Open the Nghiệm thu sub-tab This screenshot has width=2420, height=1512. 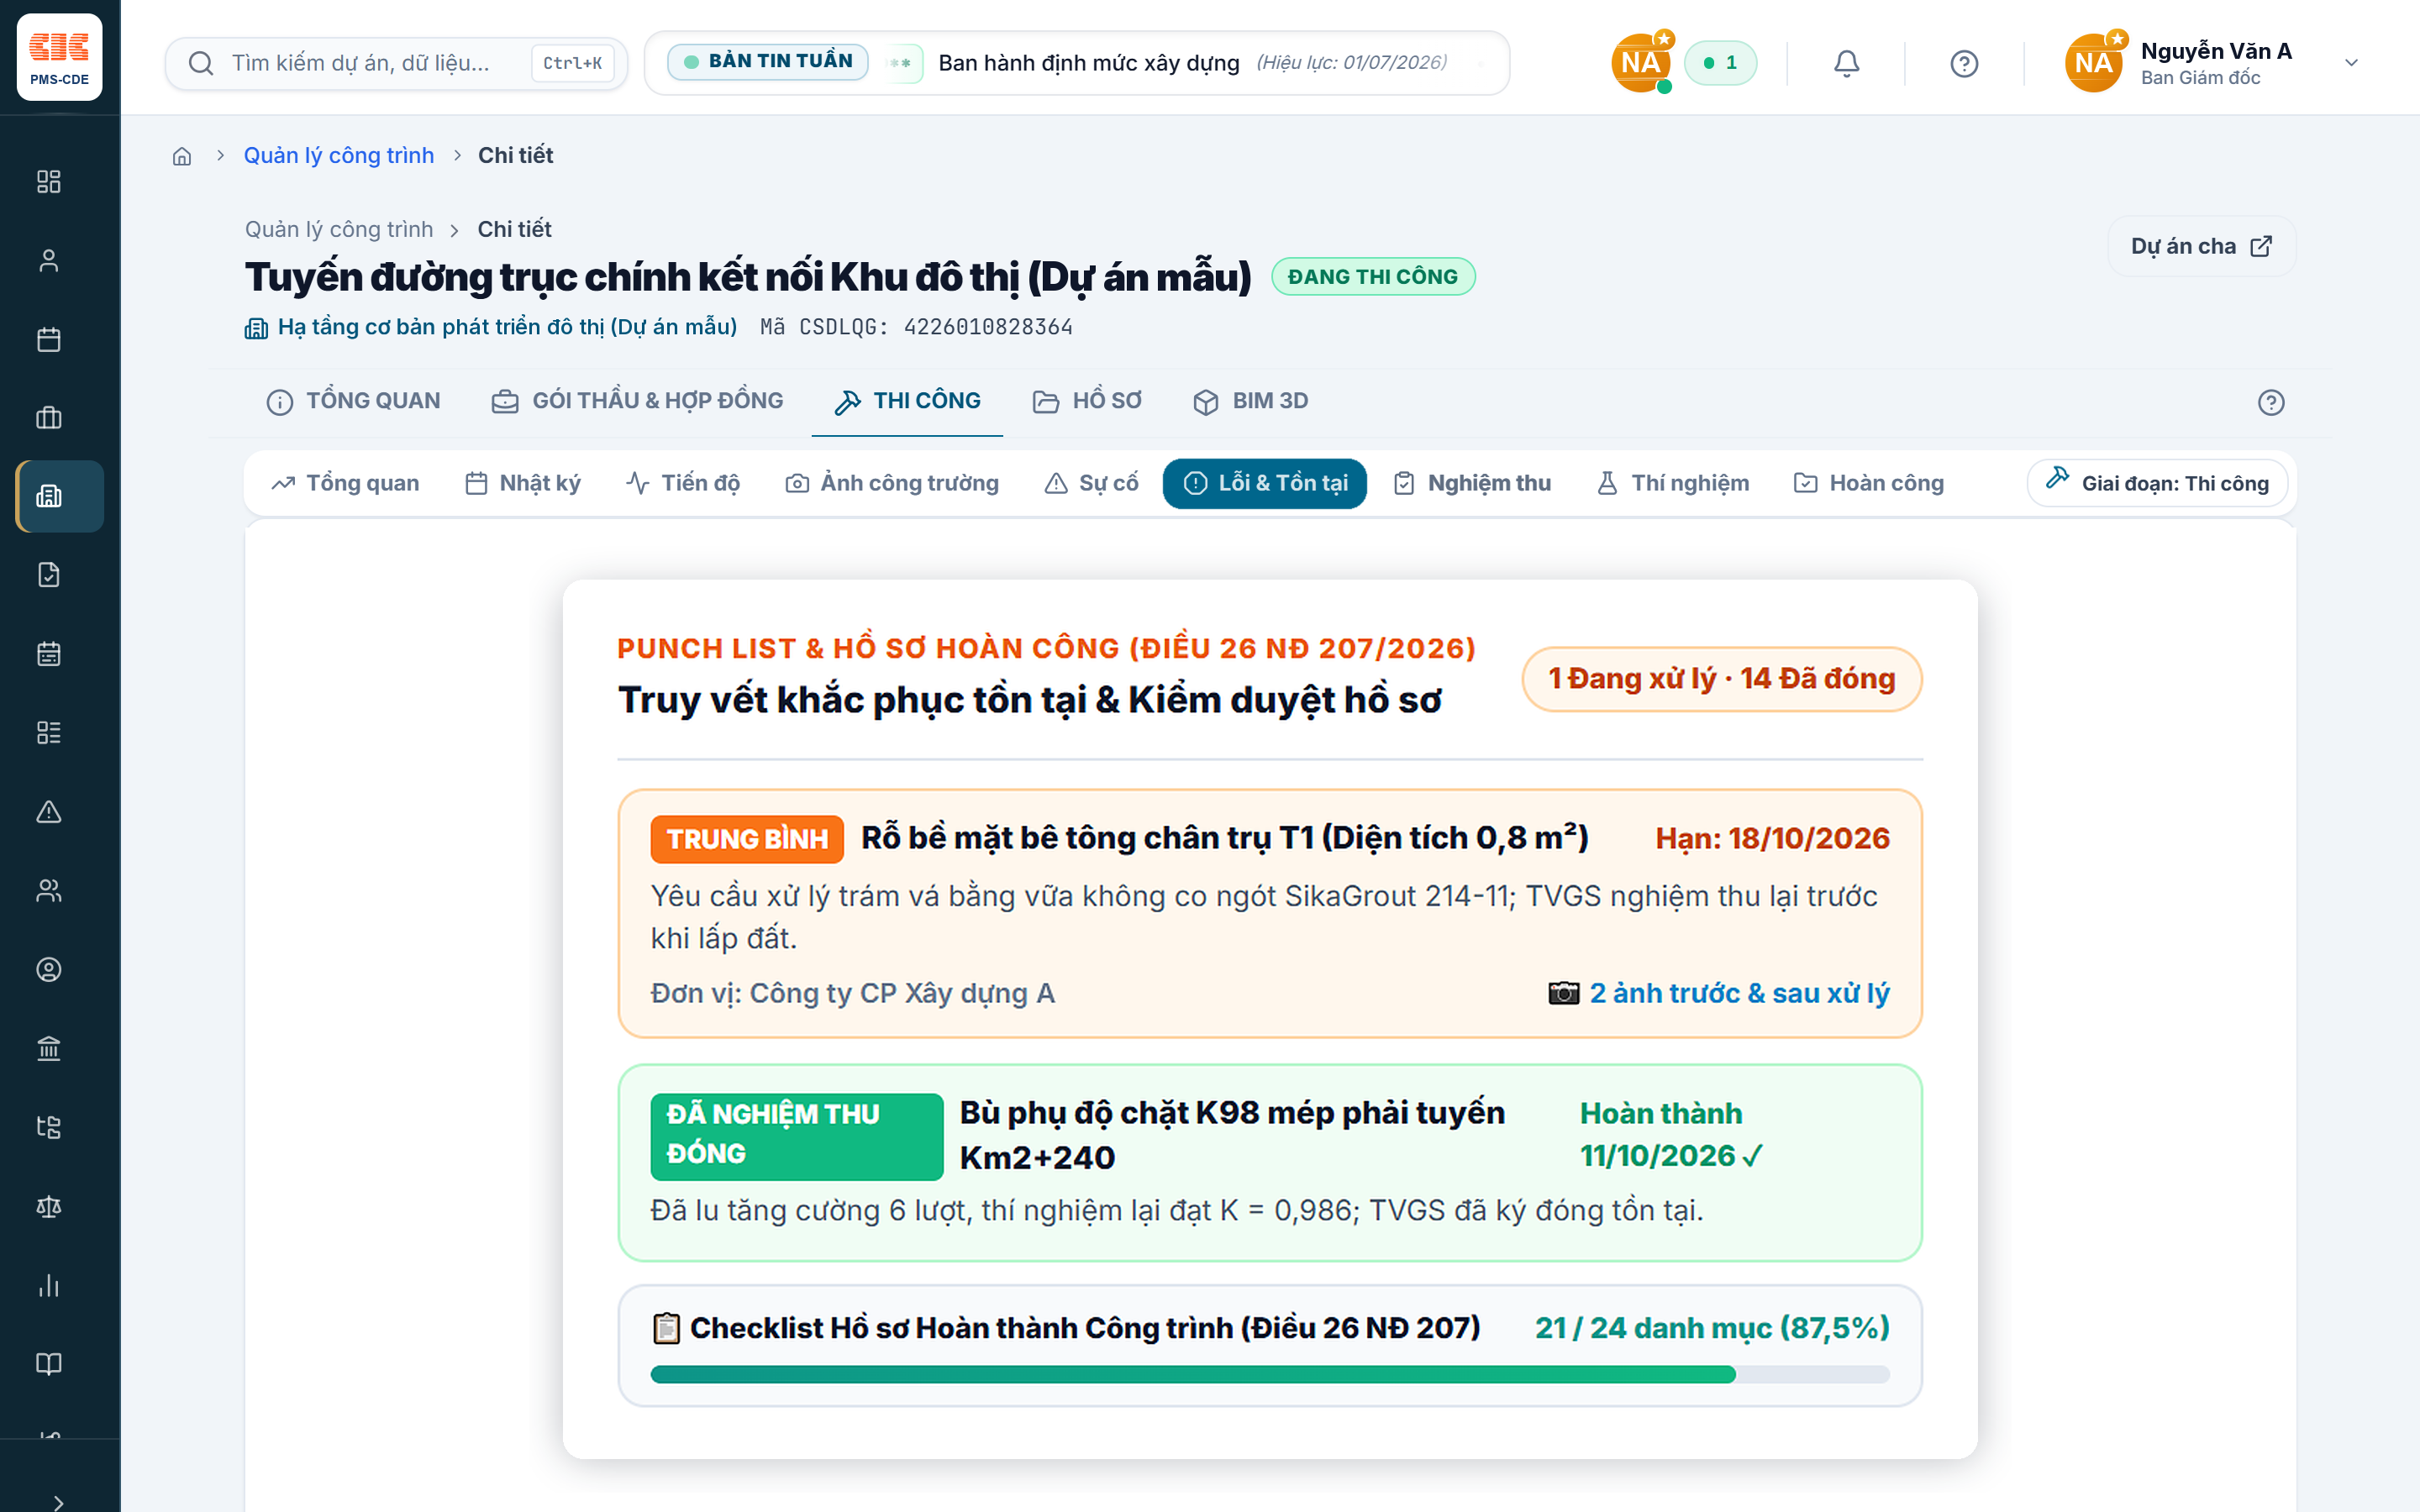[1472, 483]
